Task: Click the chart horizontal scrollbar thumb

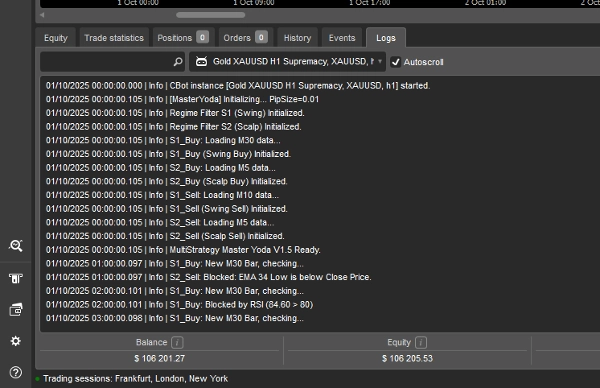Action: [x=210, y=15]
